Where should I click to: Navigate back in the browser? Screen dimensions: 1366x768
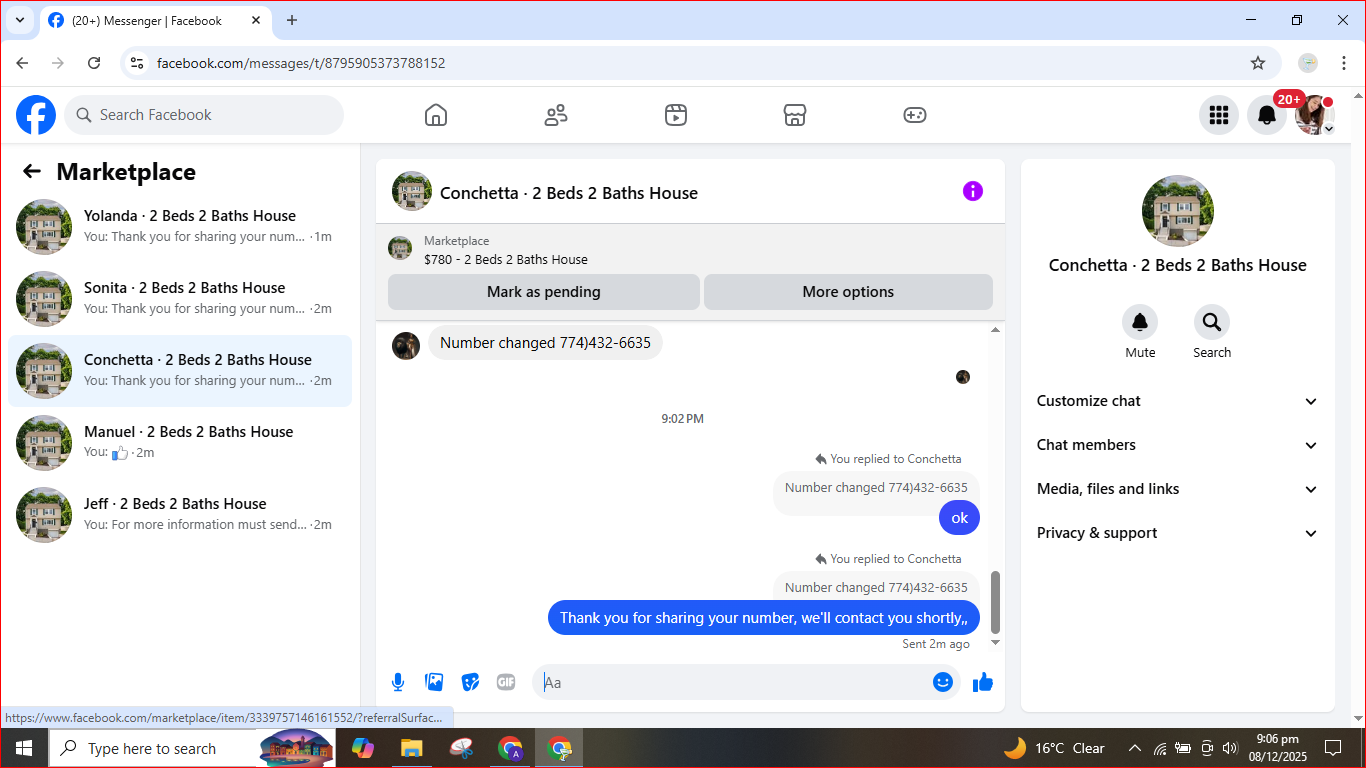(22, 63)
